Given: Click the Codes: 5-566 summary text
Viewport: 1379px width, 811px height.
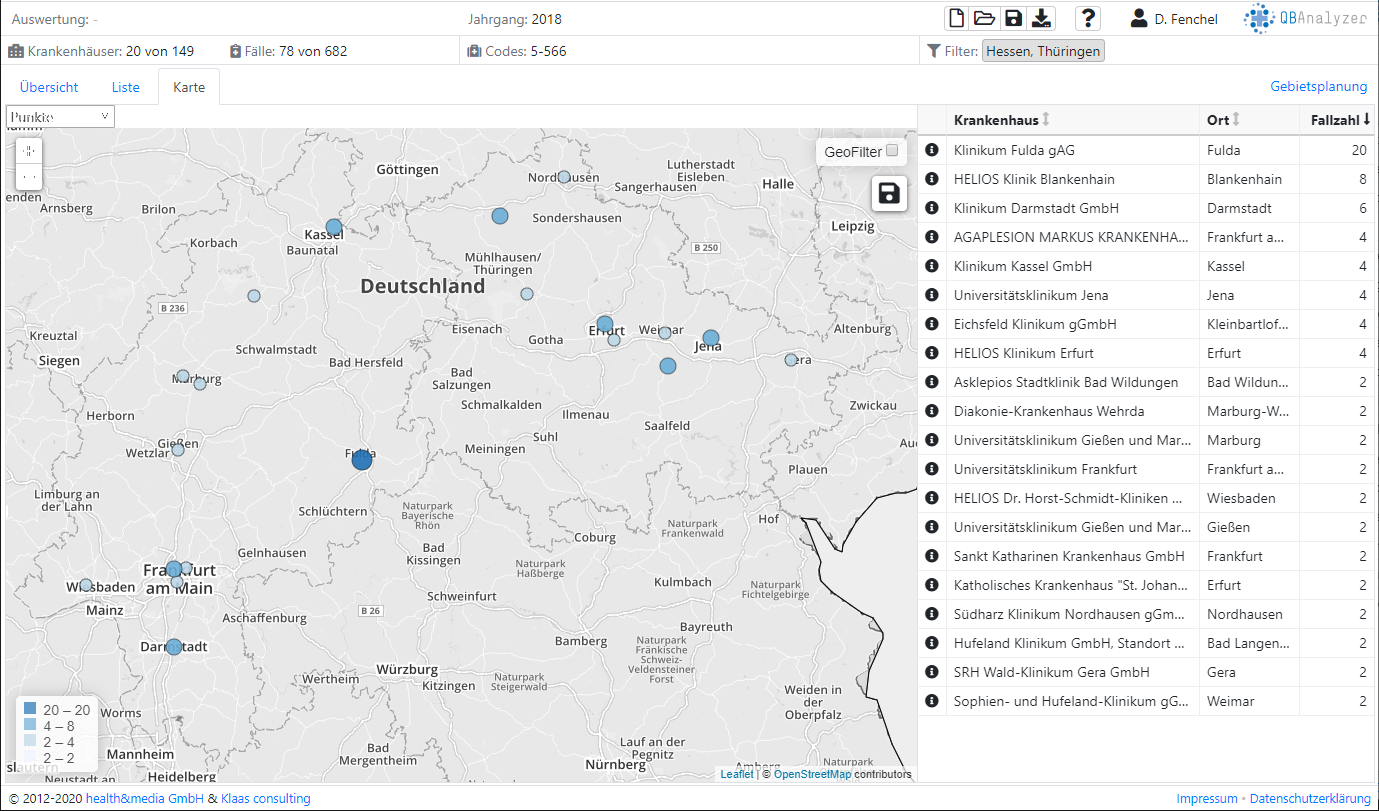Looking at the screenshot, I should pyautogui.click(x=526, y=51).
